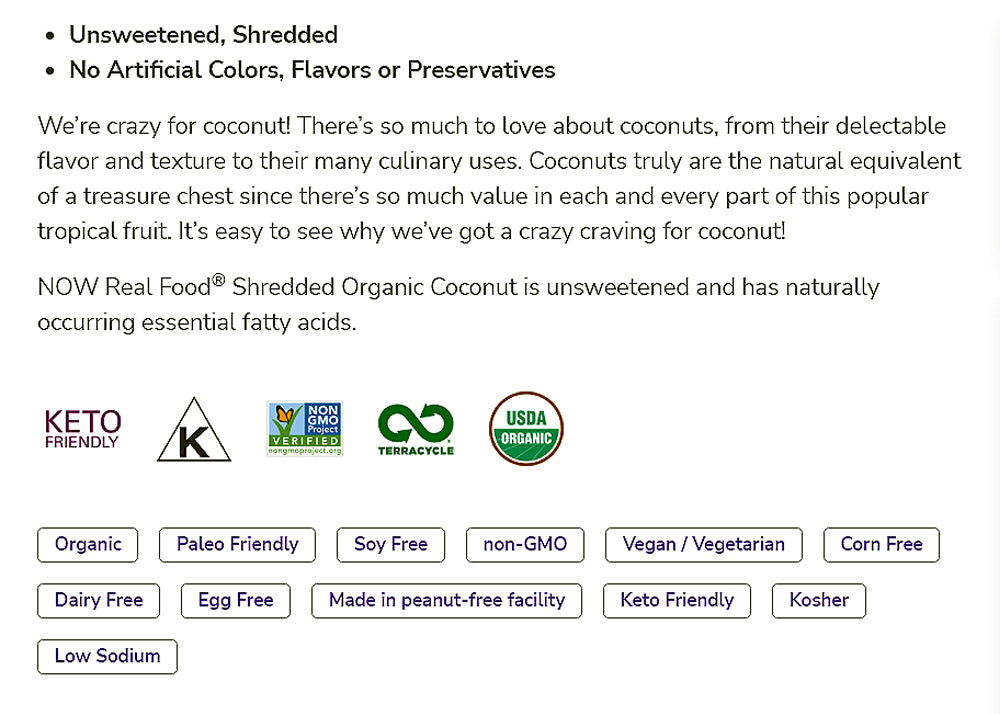Click the TerraCycle recycling logo
This screenshot has height=714, width=1000.
[415, 430]
